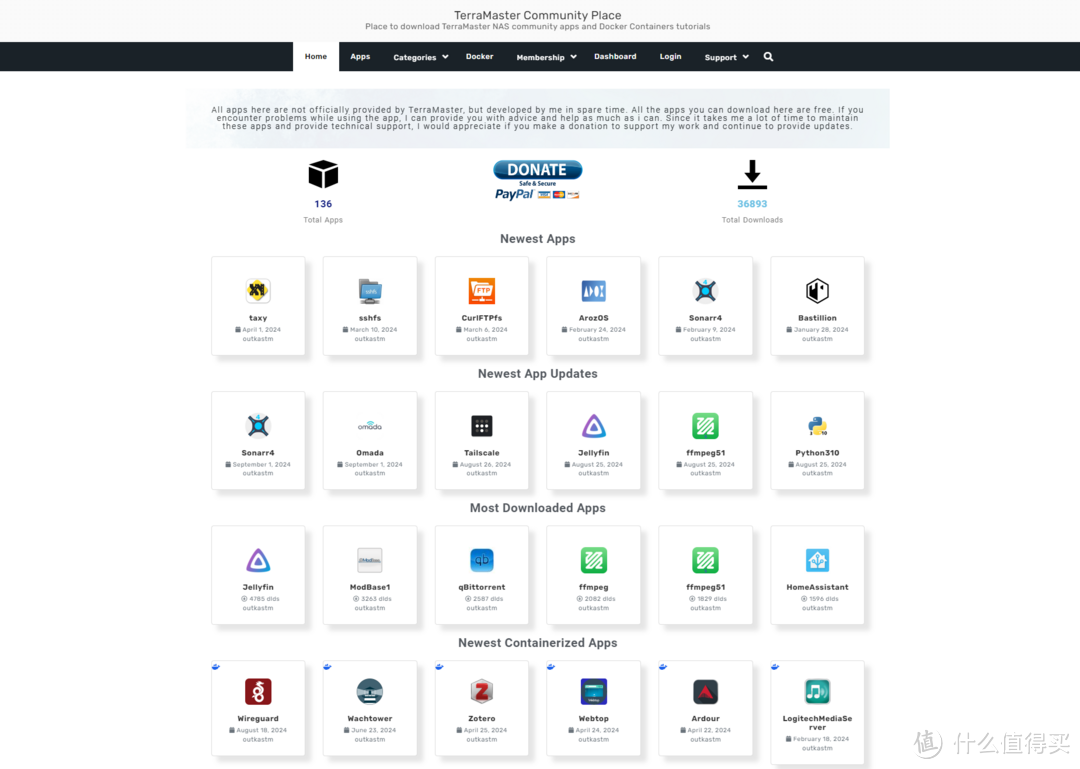Open the Wireguard container icon
The height and width of the screenshot is (769, 1080).
tap(258, 692)
